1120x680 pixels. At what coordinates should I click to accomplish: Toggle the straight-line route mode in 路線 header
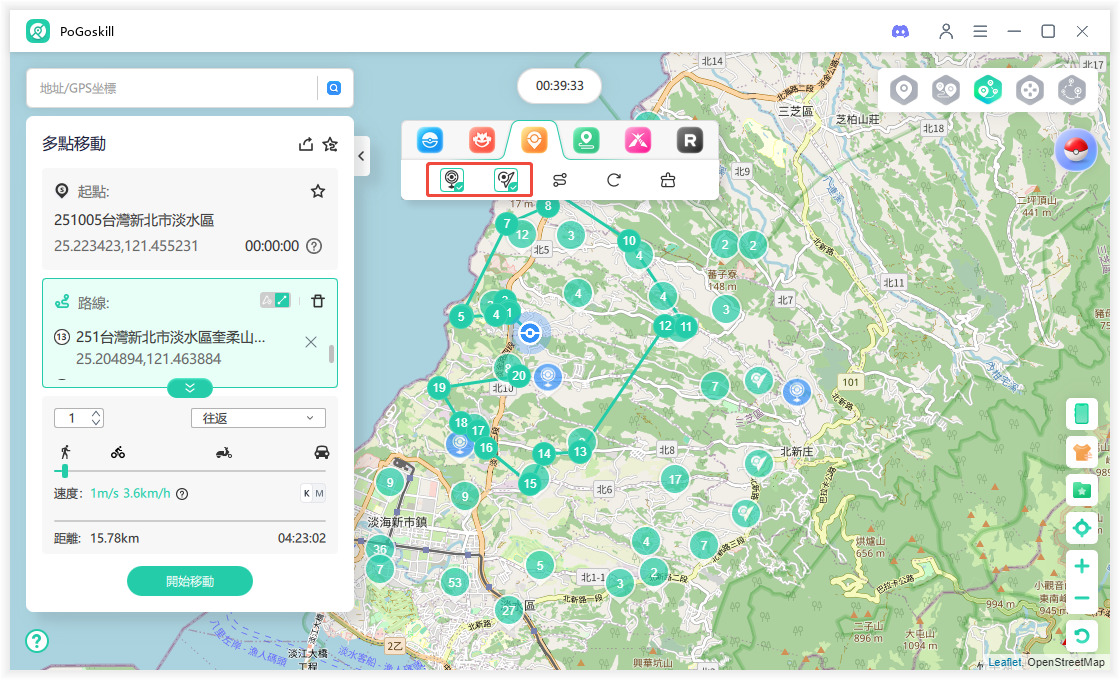tap(283, 300)
